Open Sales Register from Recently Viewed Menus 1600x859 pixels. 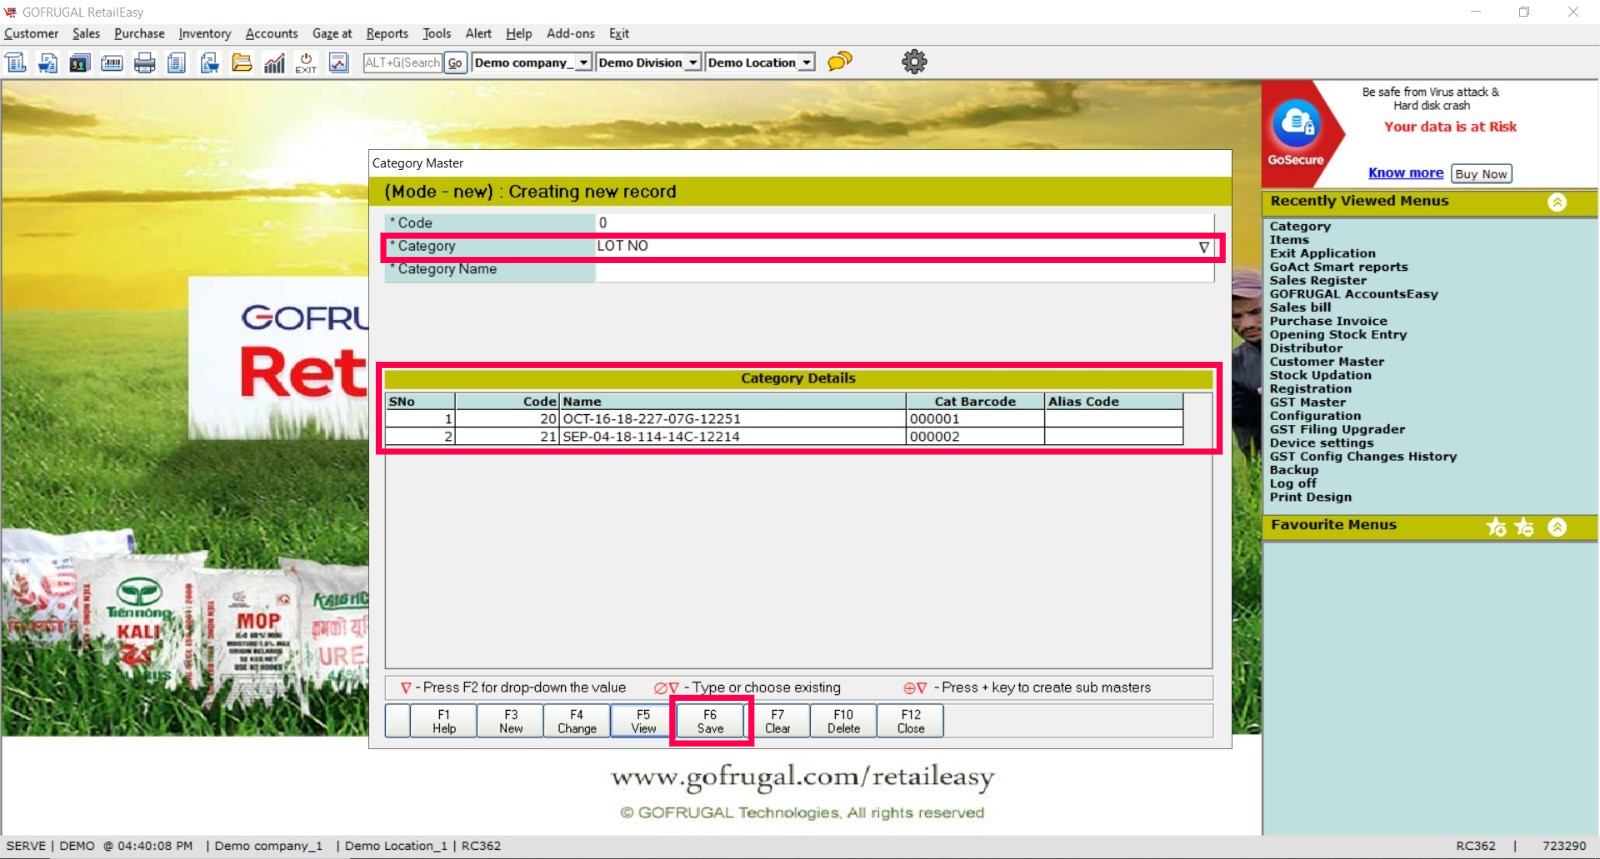(1318, 281)
